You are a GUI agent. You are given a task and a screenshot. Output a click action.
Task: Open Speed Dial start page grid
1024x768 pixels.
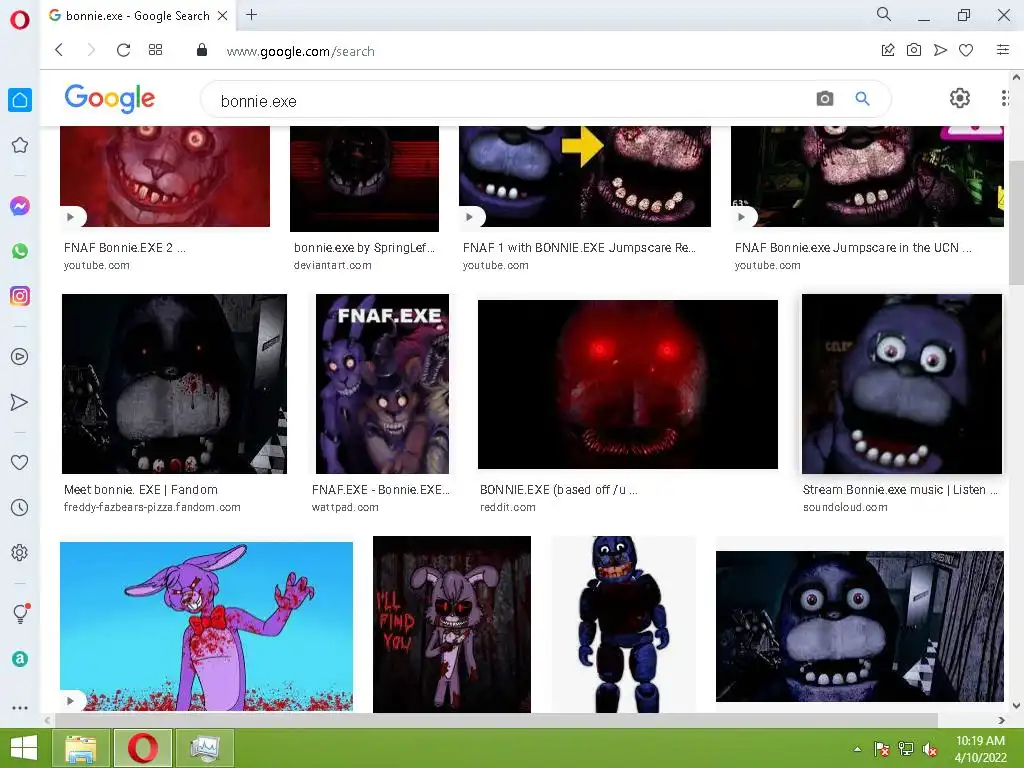155,50
